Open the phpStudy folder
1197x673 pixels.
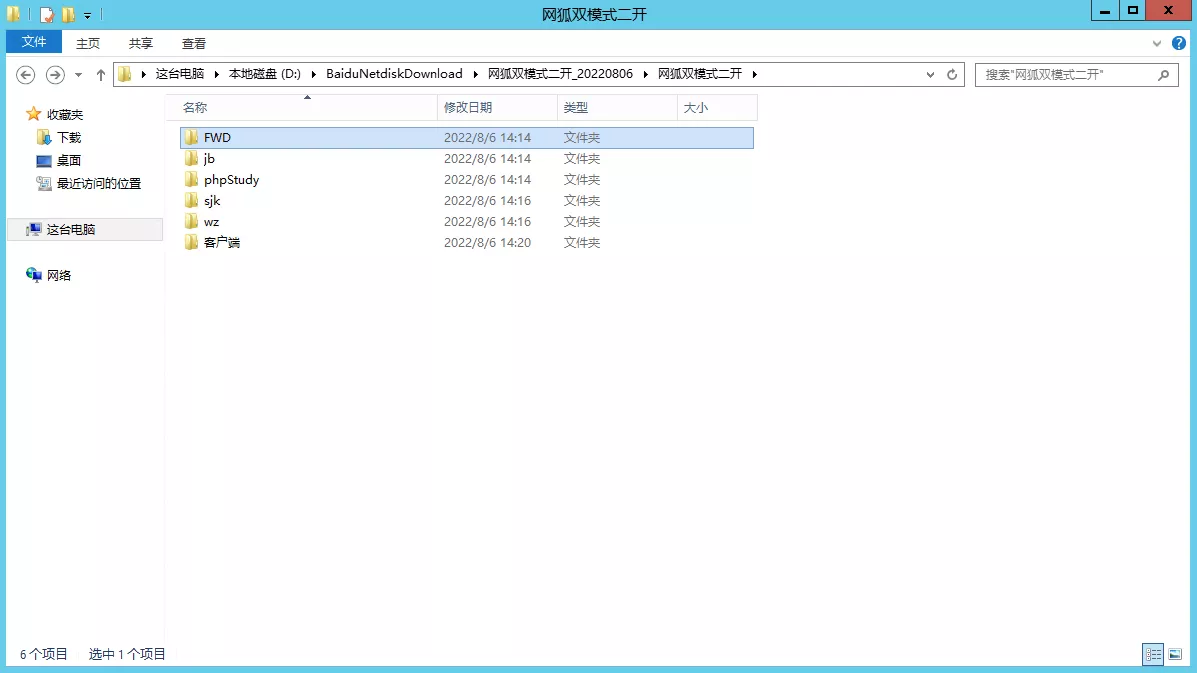232,179
